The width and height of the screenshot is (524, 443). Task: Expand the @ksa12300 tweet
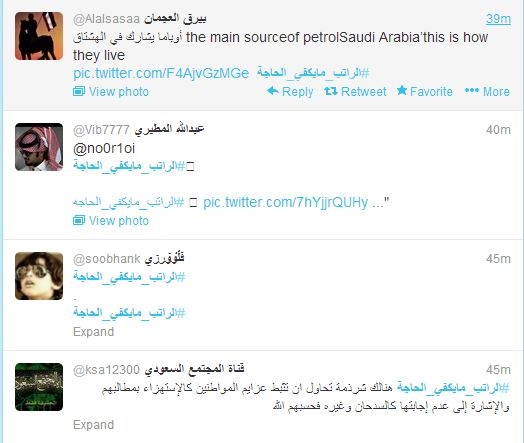click(94, 425)
